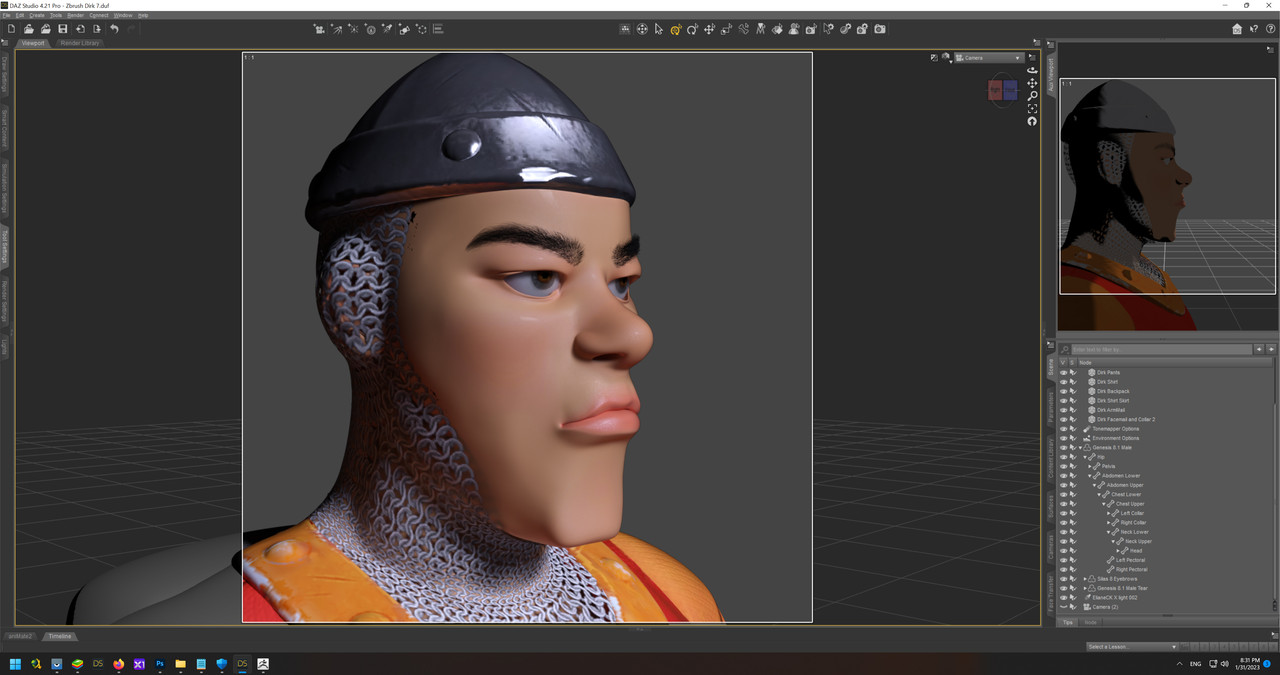Click the Save file floppy icon
This screenshot has width=1280, height=675.
tap(63, 29)
